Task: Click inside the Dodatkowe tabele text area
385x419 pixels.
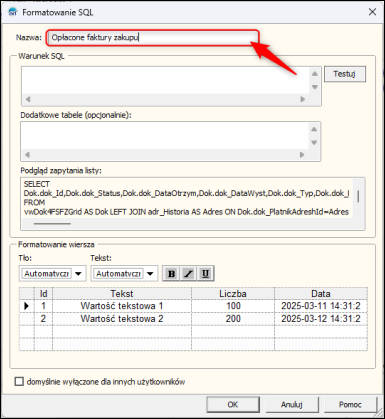Action: [165, 136]
